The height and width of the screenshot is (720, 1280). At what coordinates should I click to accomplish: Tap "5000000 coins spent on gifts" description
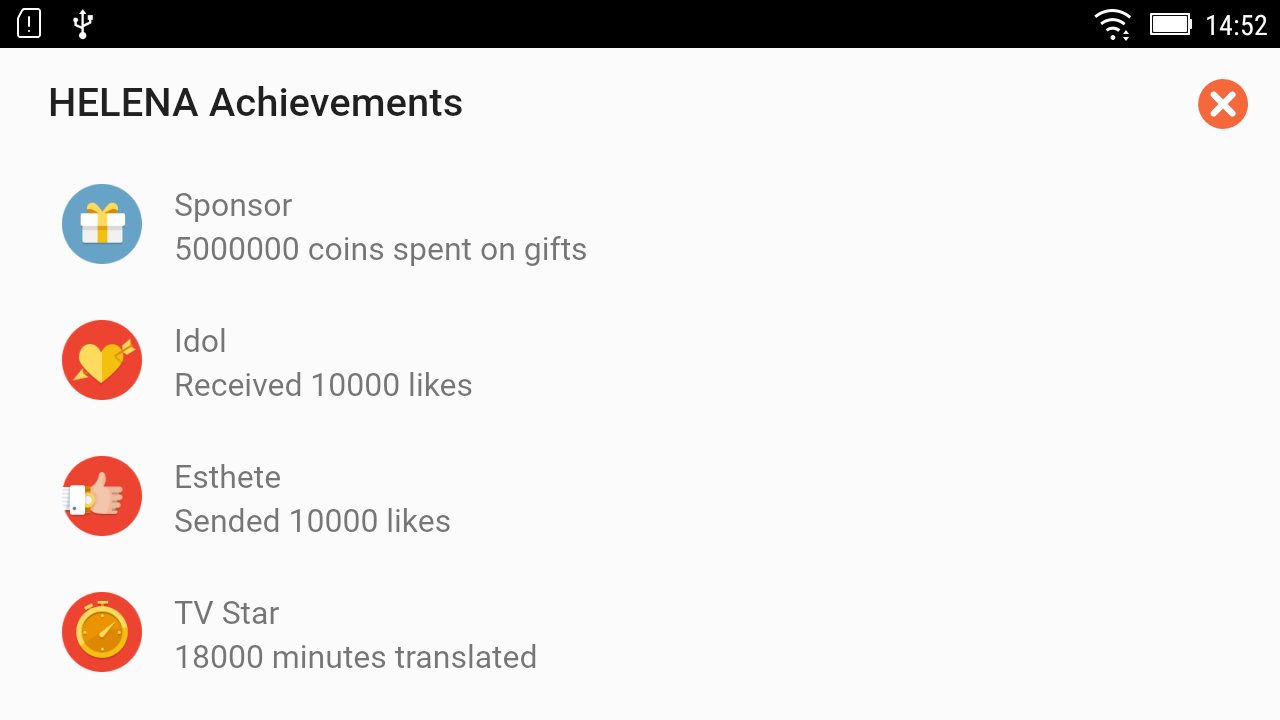point(380,249)
